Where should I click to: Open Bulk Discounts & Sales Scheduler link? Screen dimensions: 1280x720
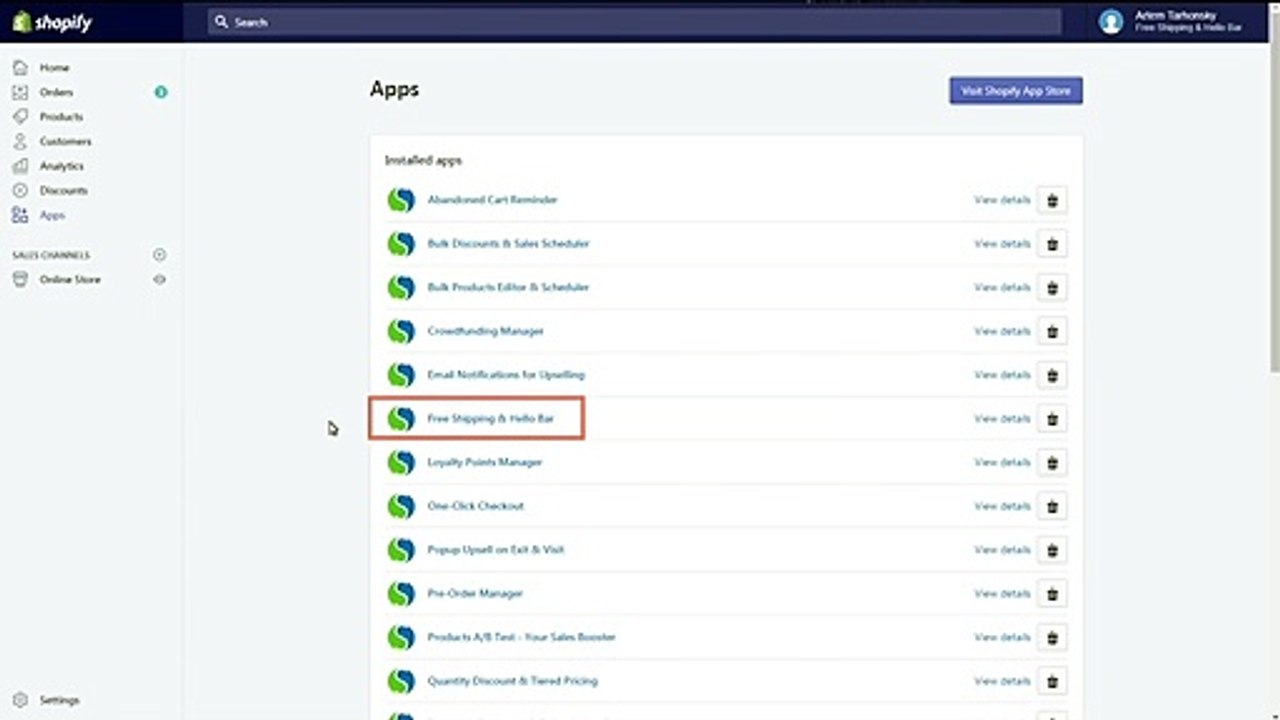click(508, 244)
